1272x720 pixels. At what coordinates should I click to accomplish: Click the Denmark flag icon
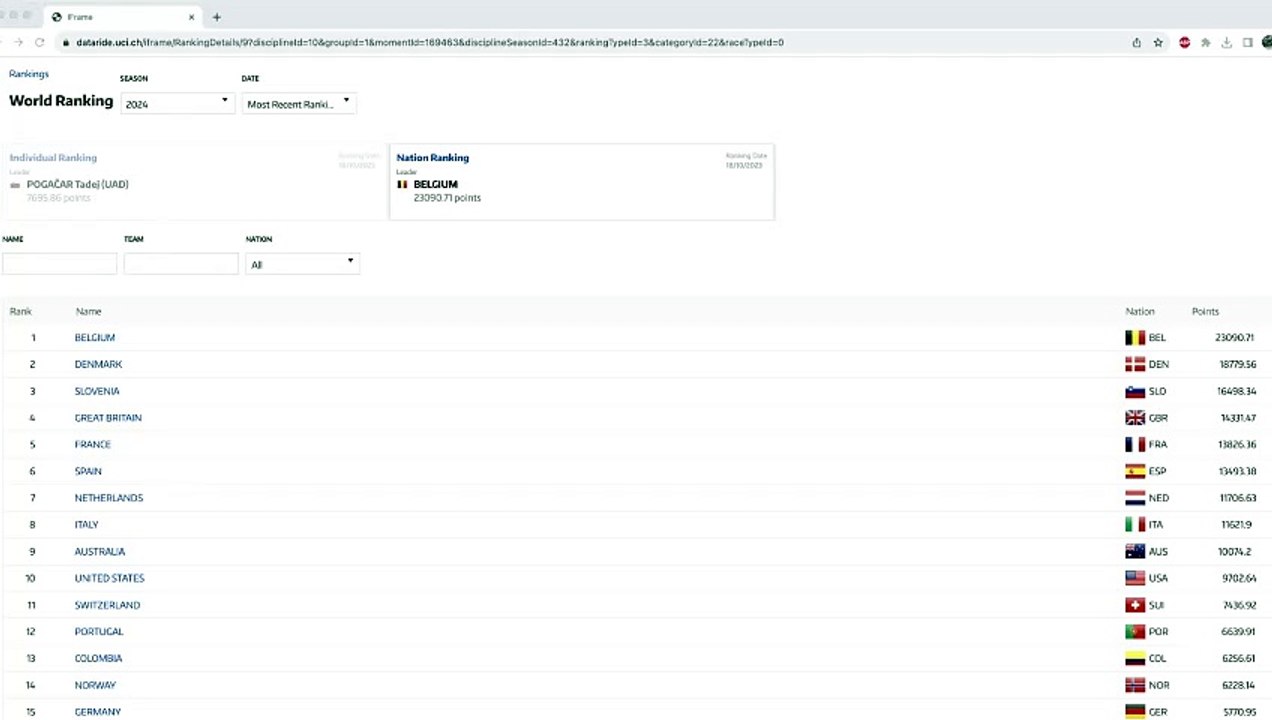(1135, 365)
